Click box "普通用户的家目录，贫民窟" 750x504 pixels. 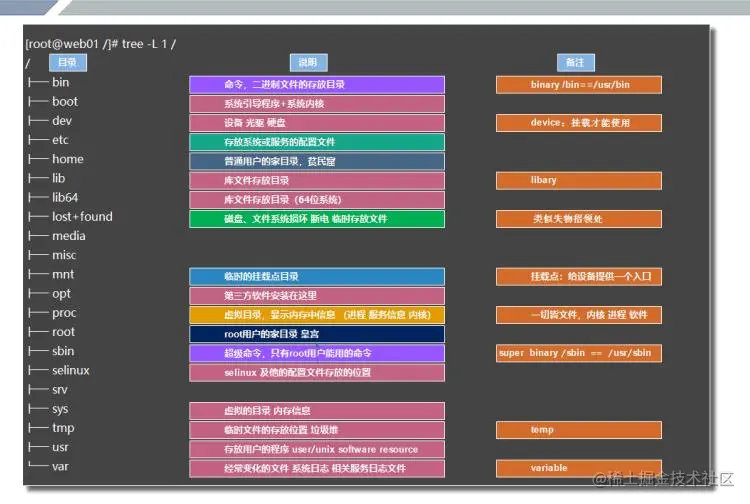317,161
